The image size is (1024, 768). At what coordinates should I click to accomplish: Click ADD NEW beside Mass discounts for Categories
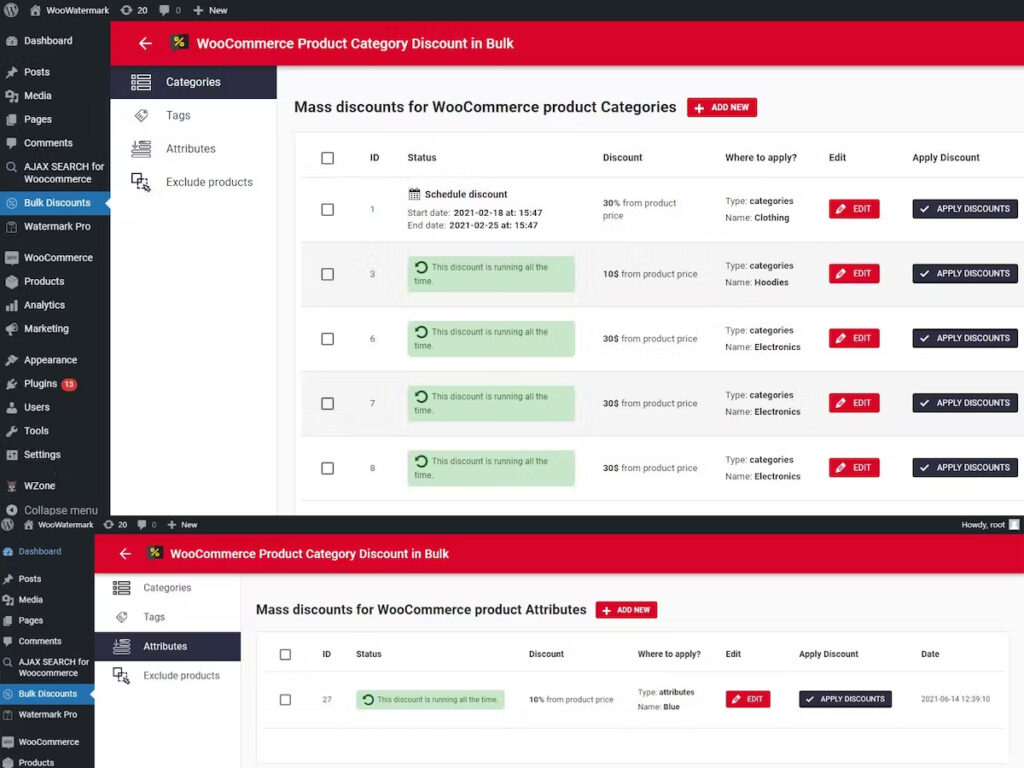click(722, 108)
